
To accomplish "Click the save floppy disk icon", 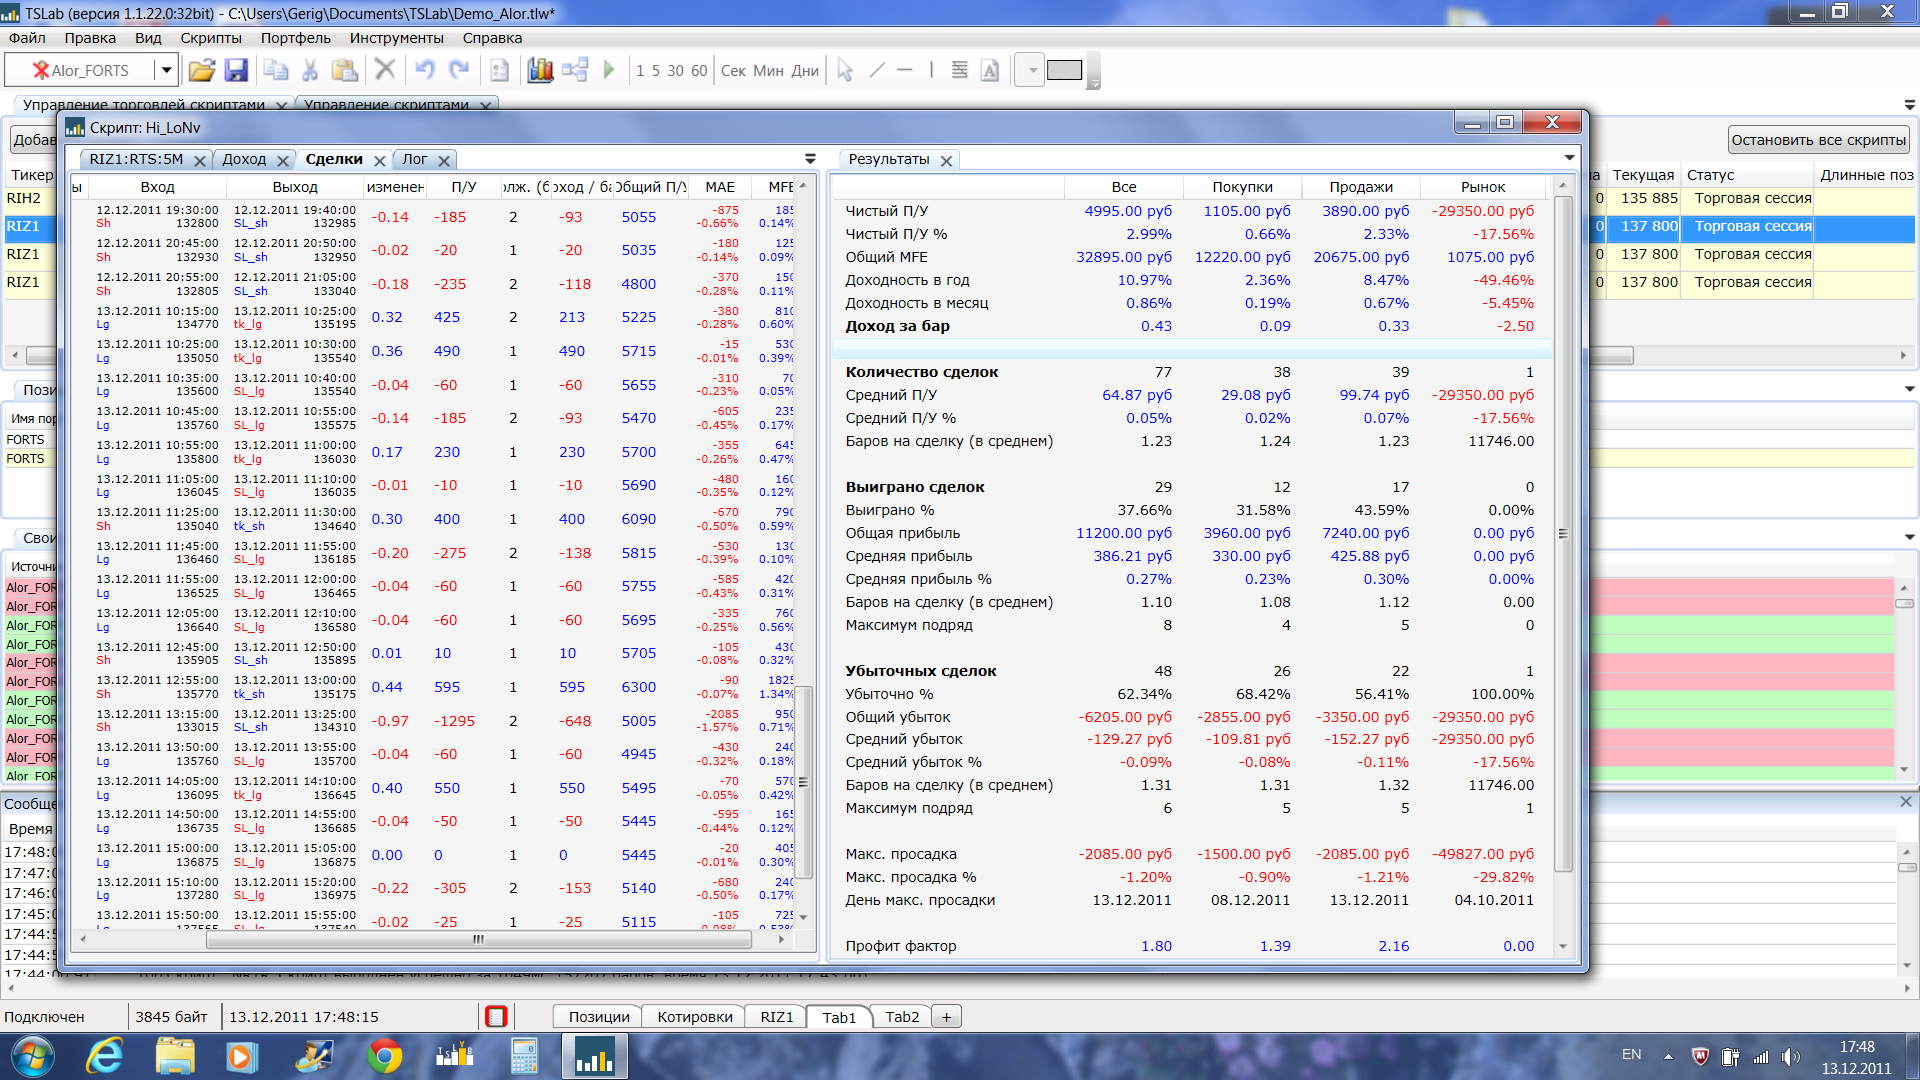I will coord(236,70).
